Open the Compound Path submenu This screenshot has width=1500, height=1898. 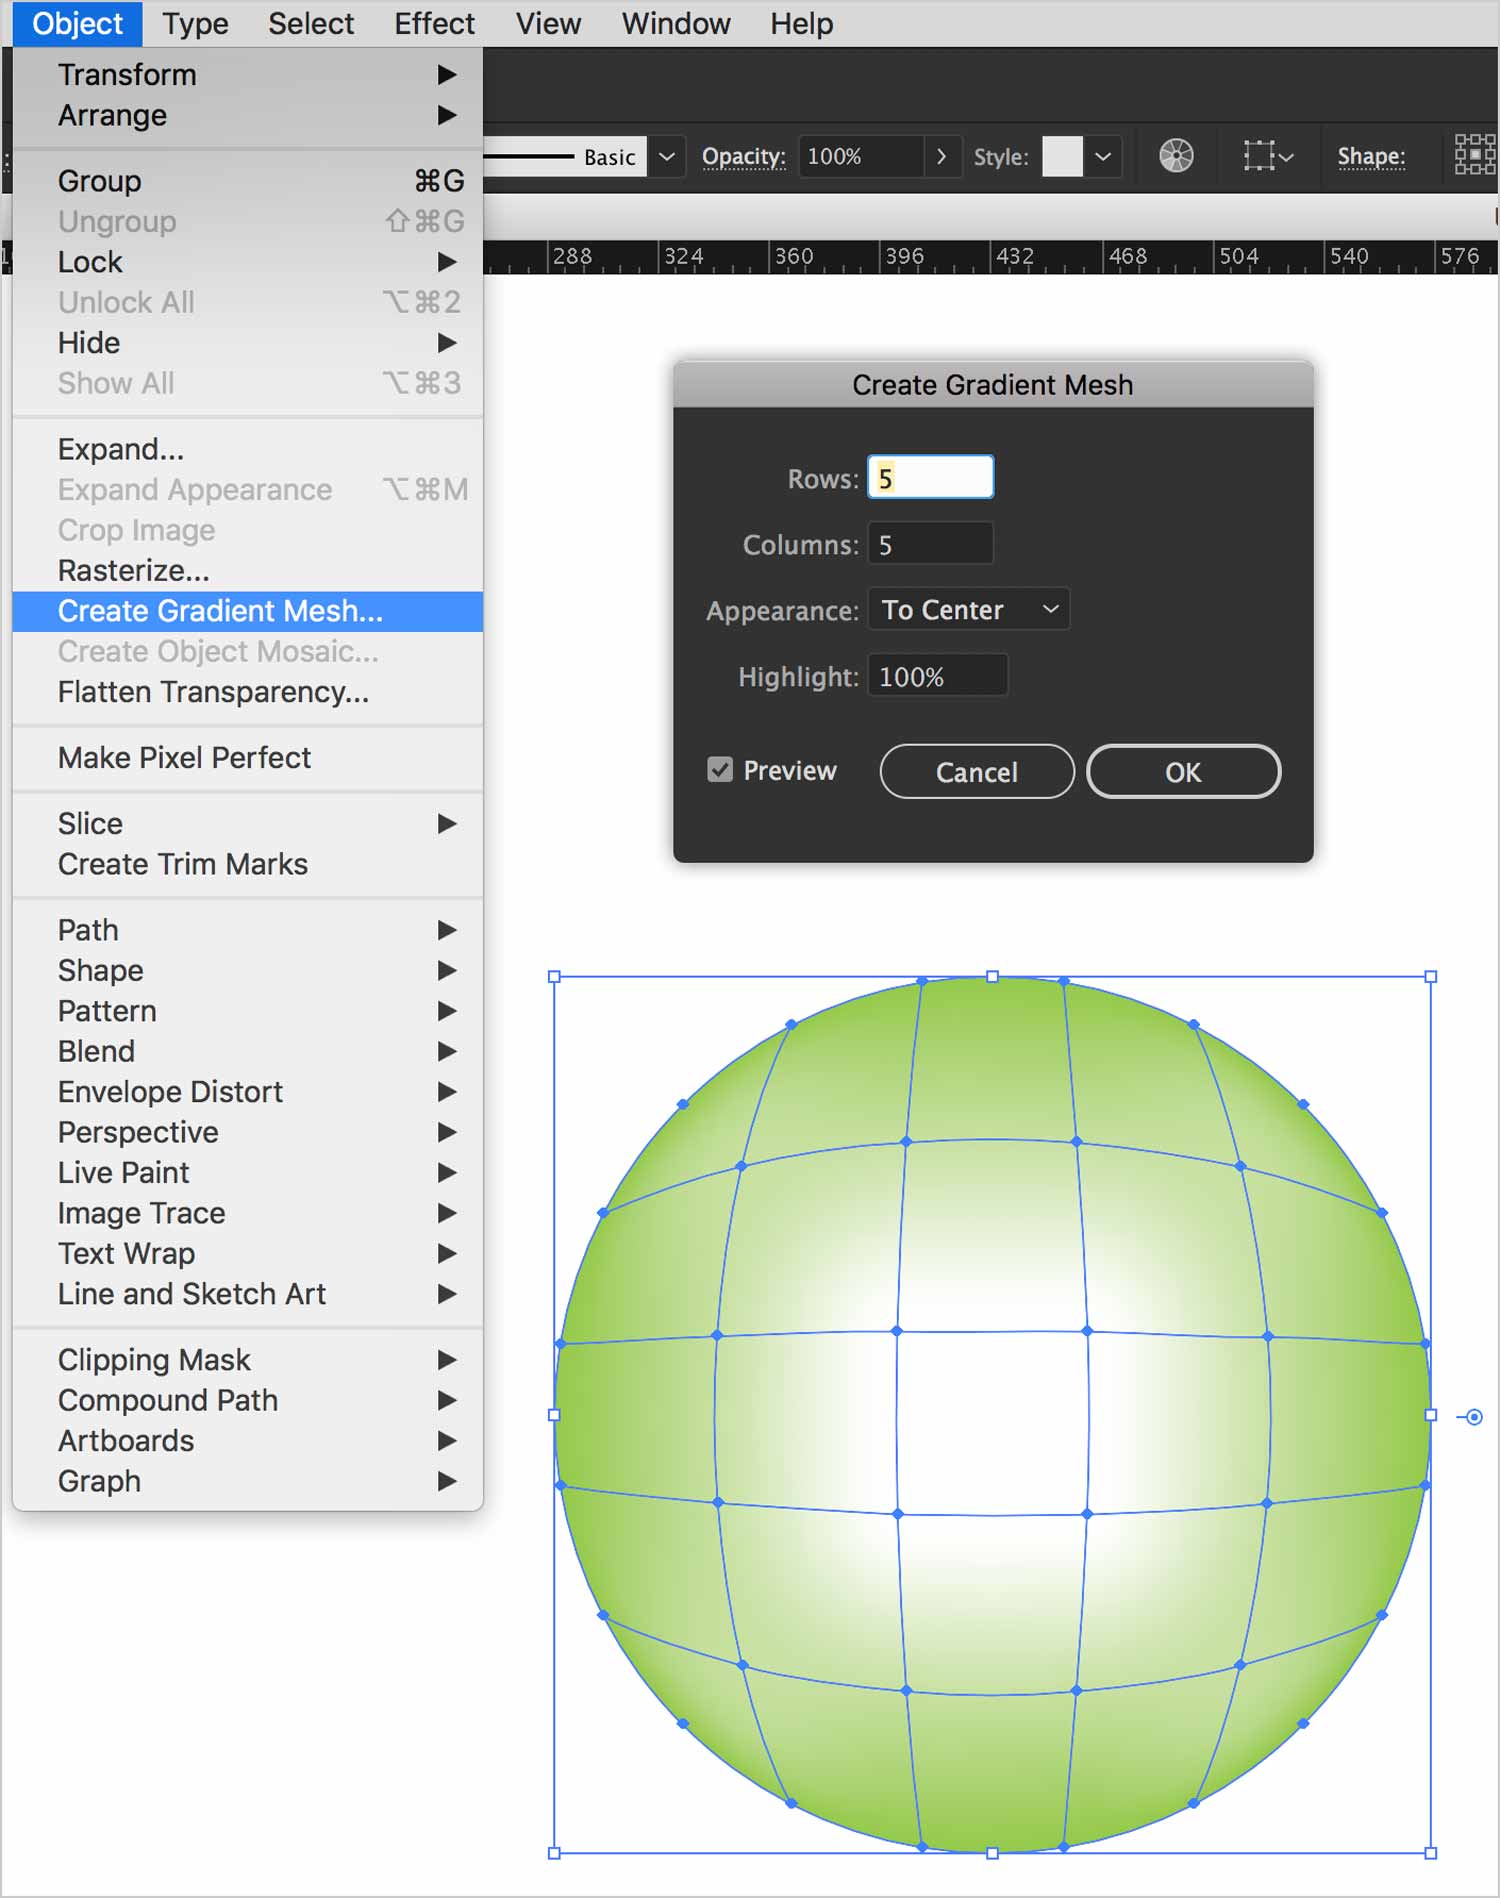[x=248, y=1400]
